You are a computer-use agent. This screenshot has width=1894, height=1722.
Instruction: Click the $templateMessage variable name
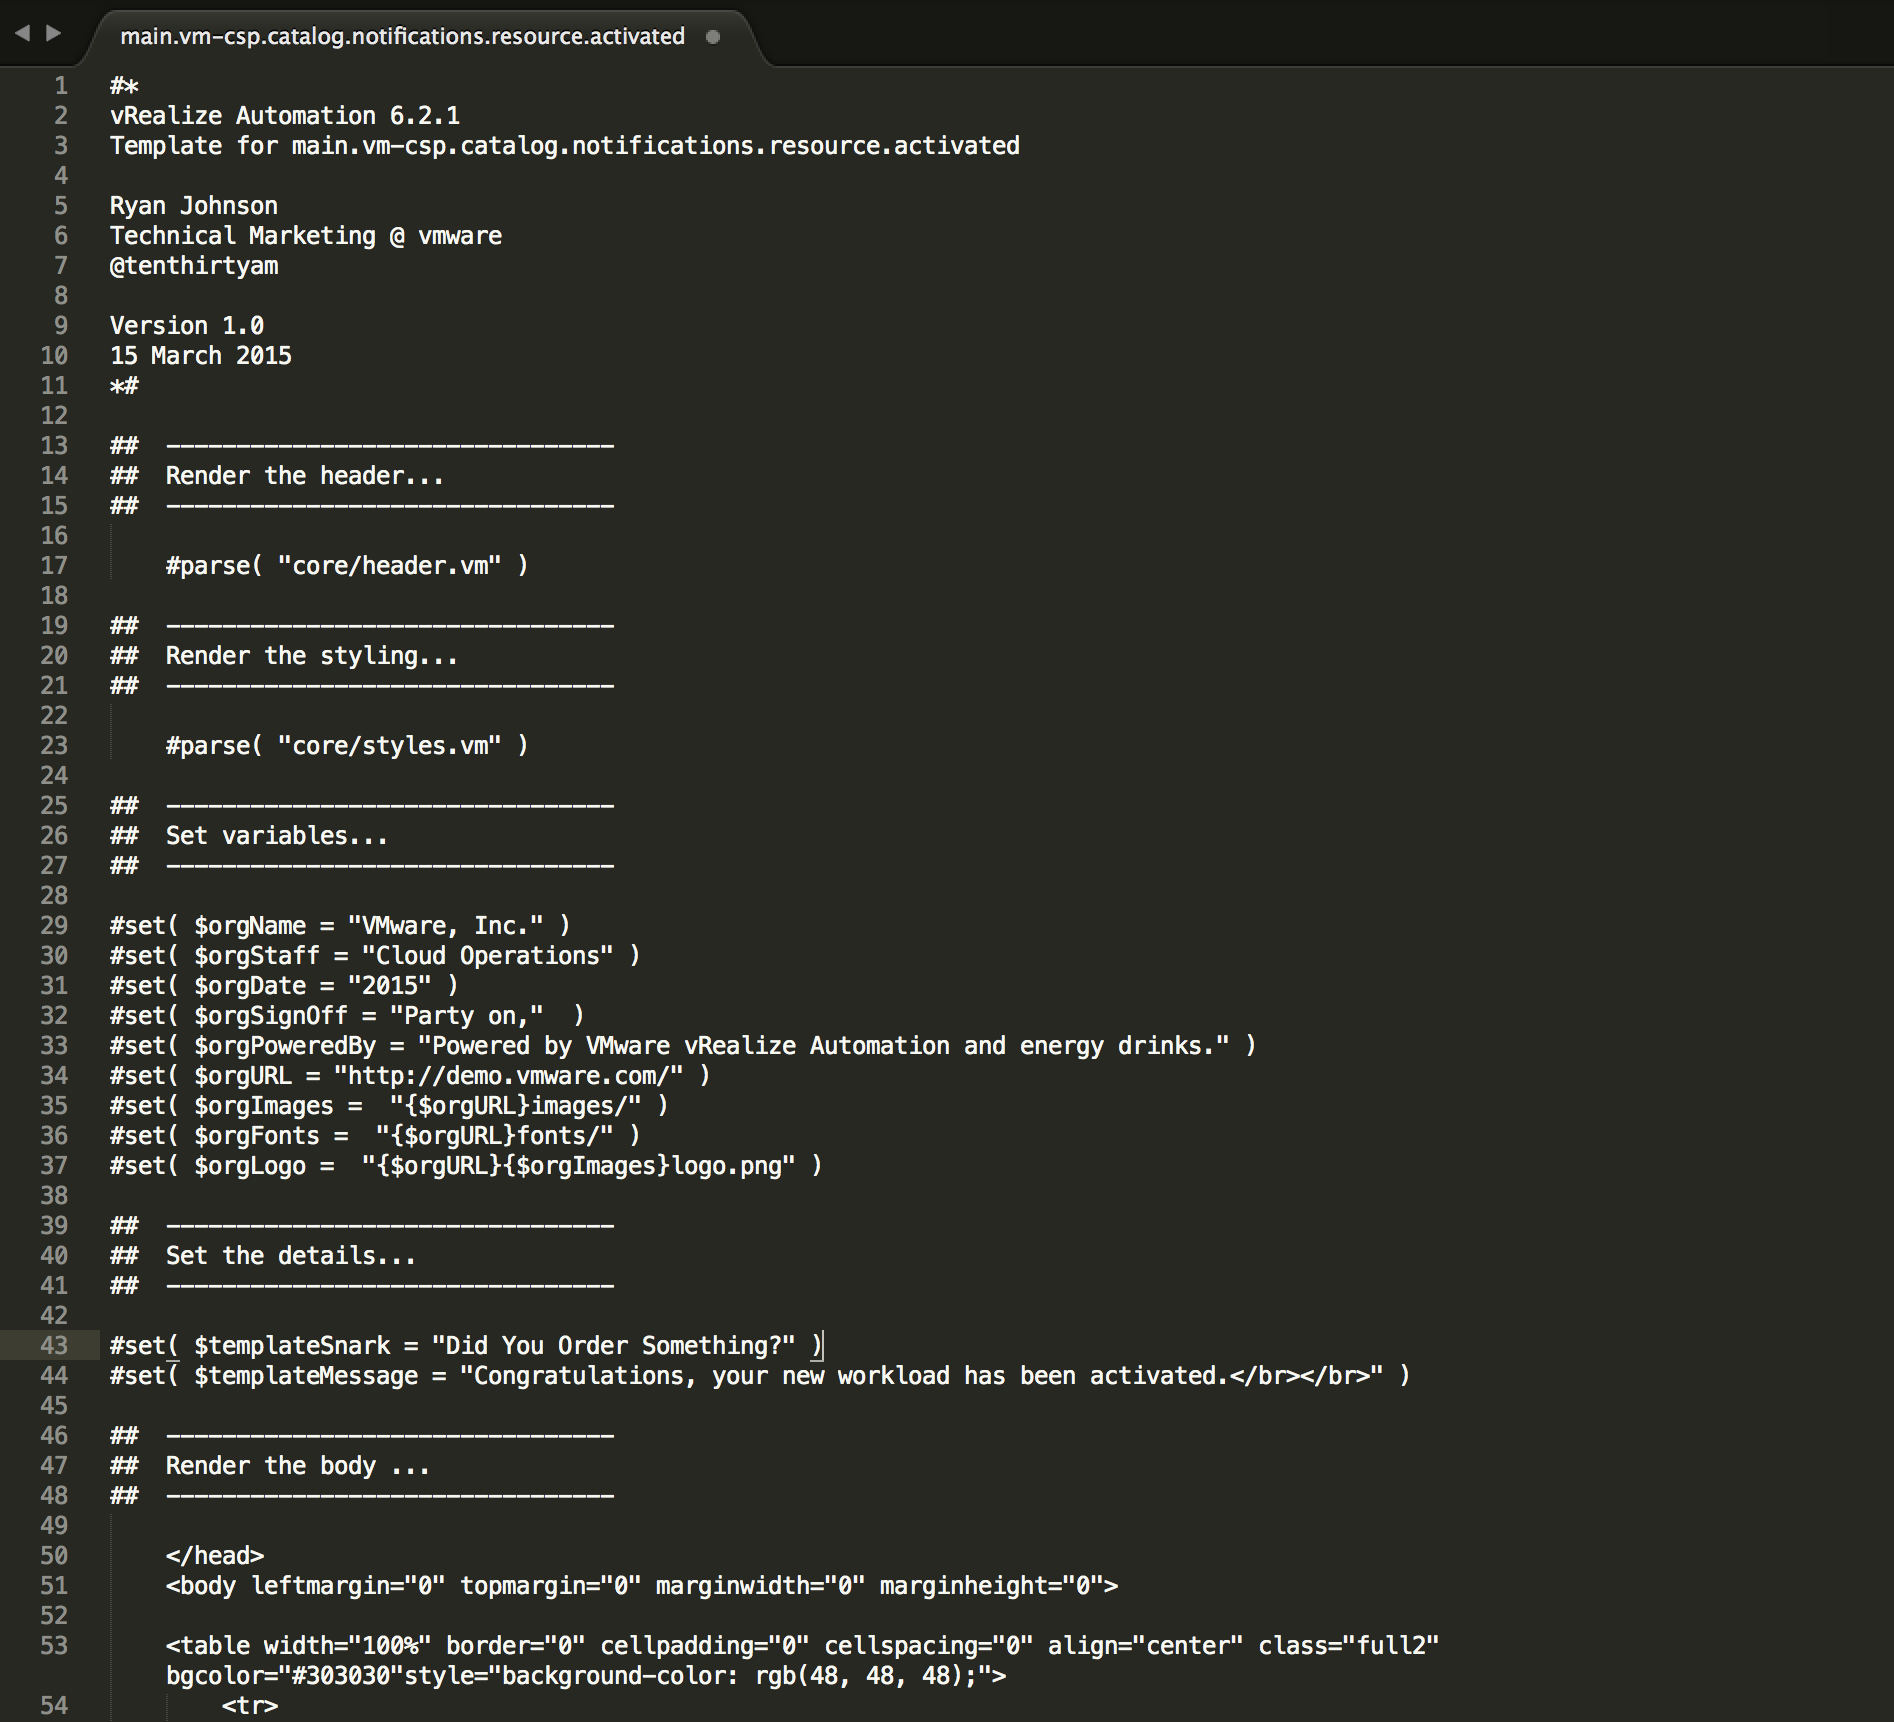pyautogui.click(x=305, y=1376)
